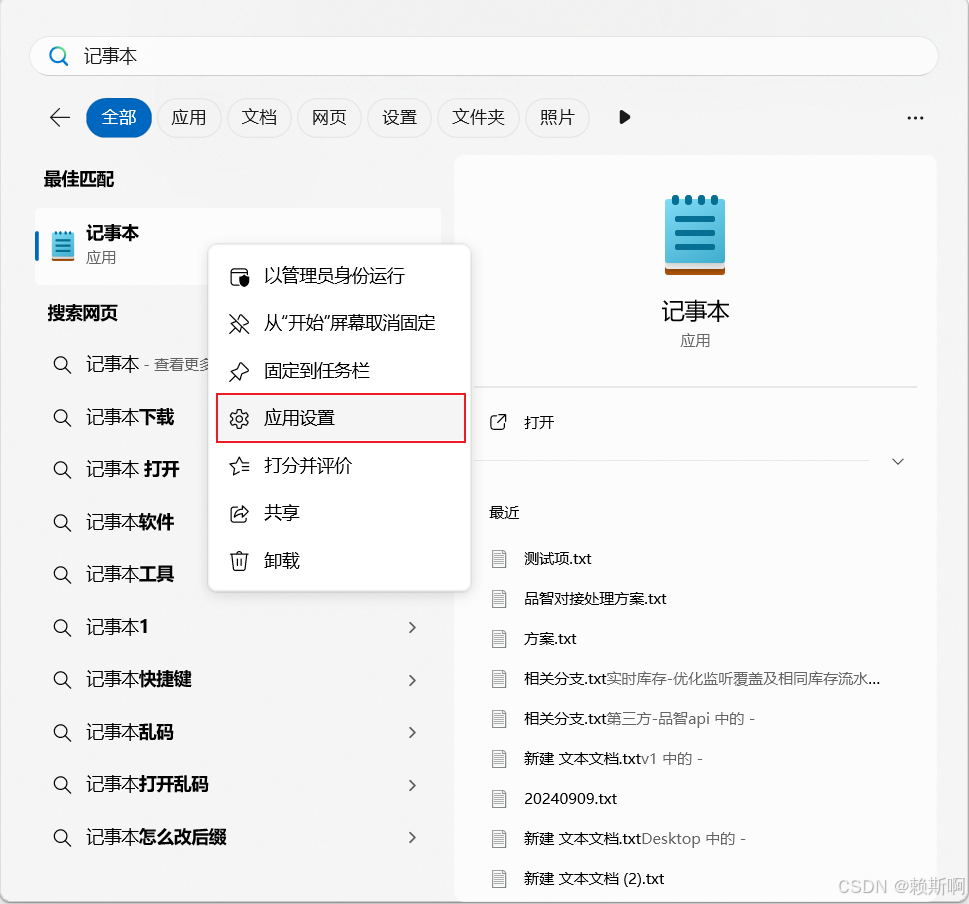Click 打开 in the preview panel

[x=539, y=423]
